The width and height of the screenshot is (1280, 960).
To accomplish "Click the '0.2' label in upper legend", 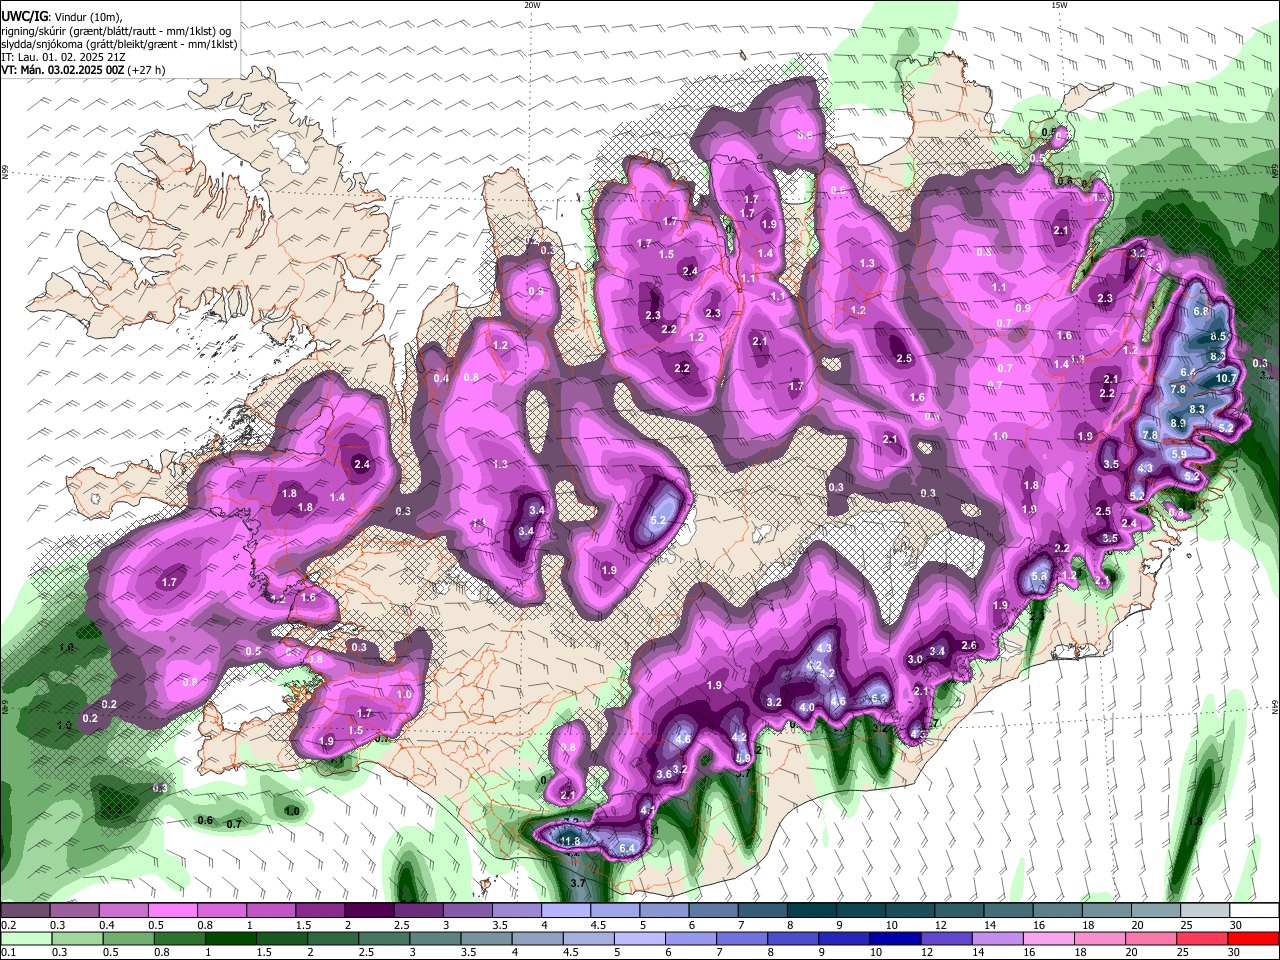I will pyautogui.click(x=7, y=925).
